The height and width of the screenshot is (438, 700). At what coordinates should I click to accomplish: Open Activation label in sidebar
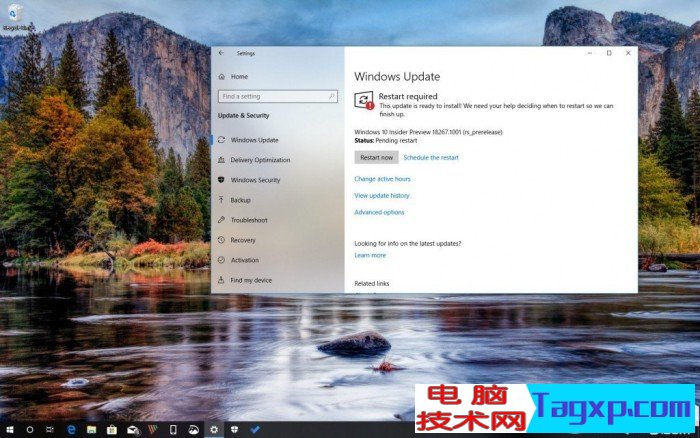pos(245,260)
